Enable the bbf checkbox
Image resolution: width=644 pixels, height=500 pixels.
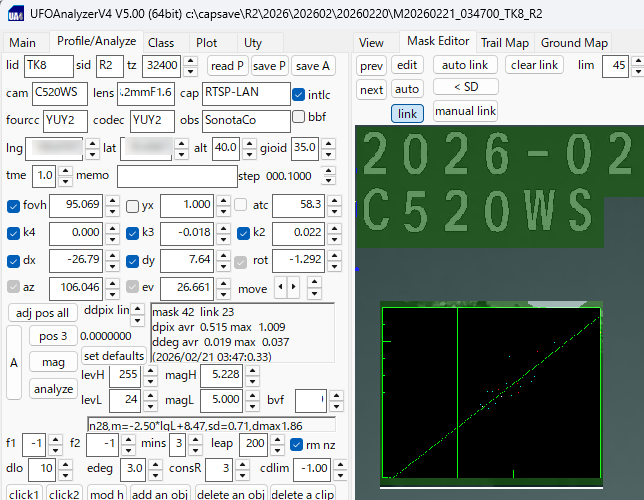[299, 117]
